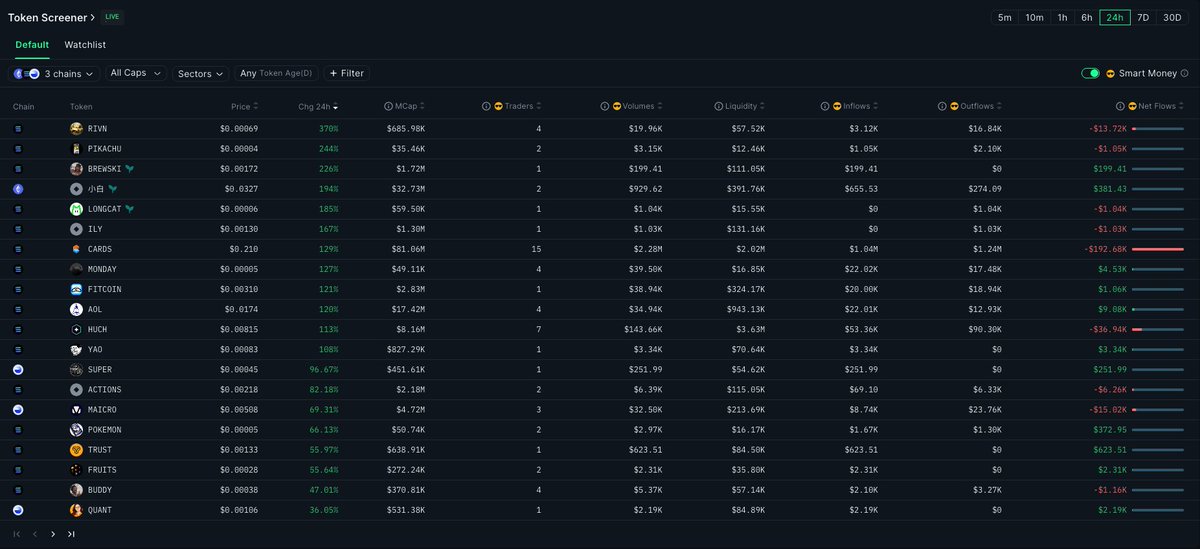The image size is (1200, 549).
Task: Click info icon beside Volumes column header
Action: (604, 106)
